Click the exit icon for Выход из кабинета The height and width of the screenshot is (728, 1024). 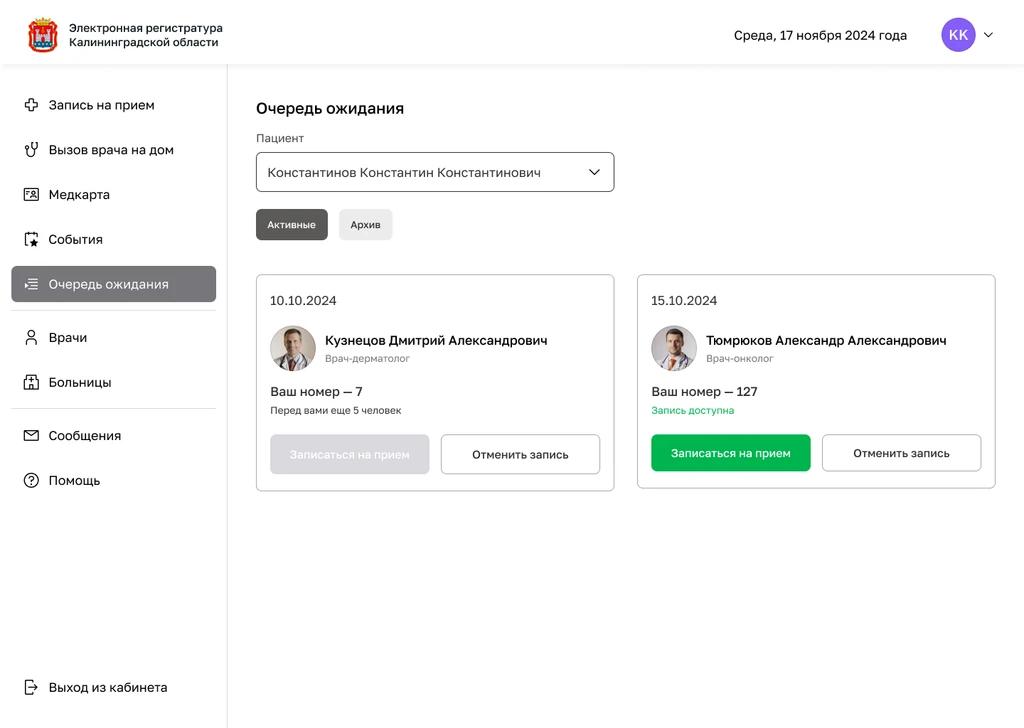(31, 688)
